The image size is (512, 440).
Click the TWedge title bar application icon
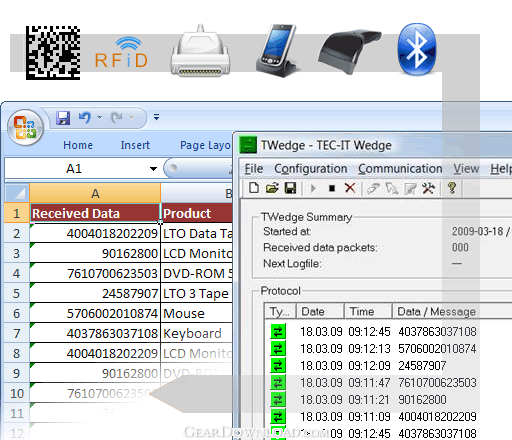[x=248, y=145]
